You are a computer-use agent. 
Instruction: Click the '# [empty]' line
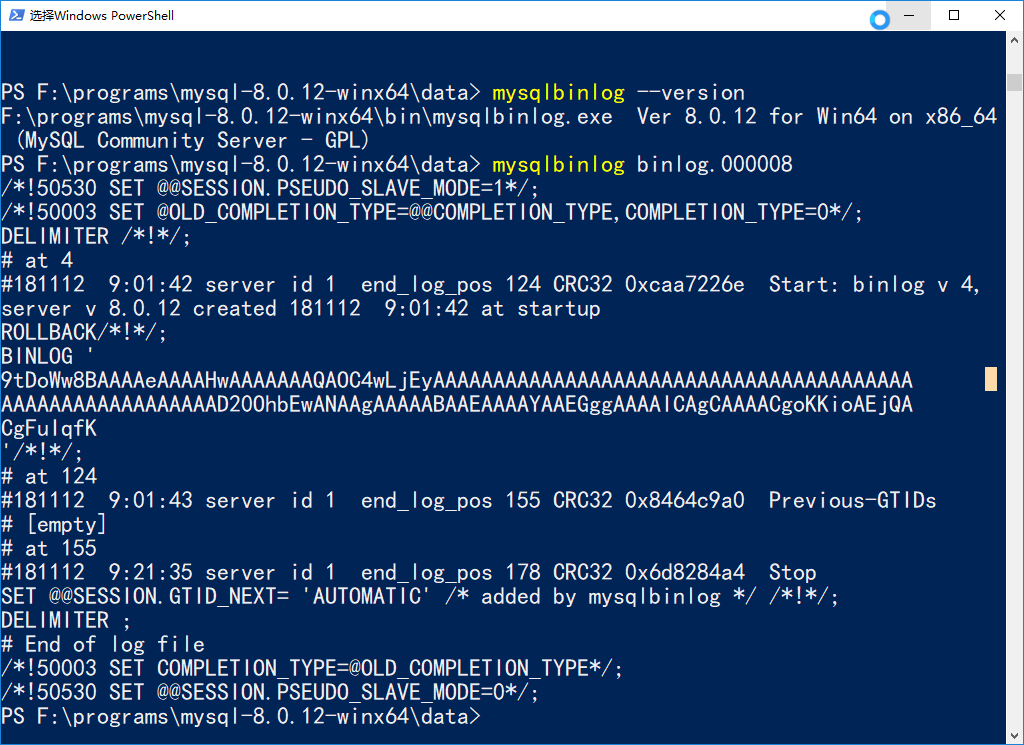point(54,524)
